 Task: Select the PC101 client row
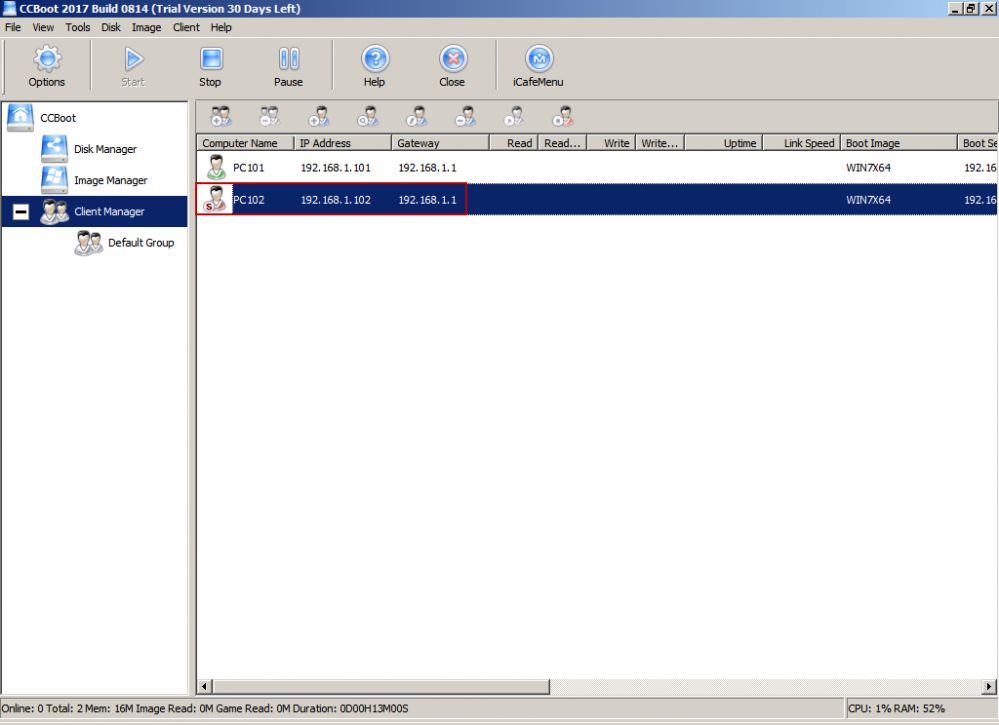coord(597,168)
